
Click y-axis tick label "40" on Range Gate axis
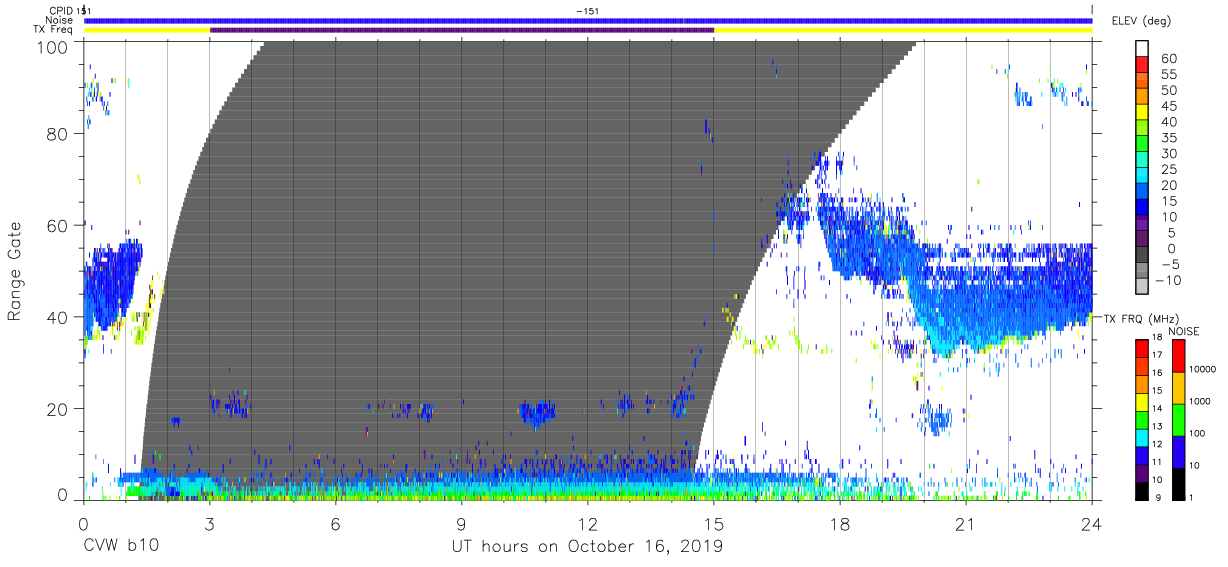(57, 317)
